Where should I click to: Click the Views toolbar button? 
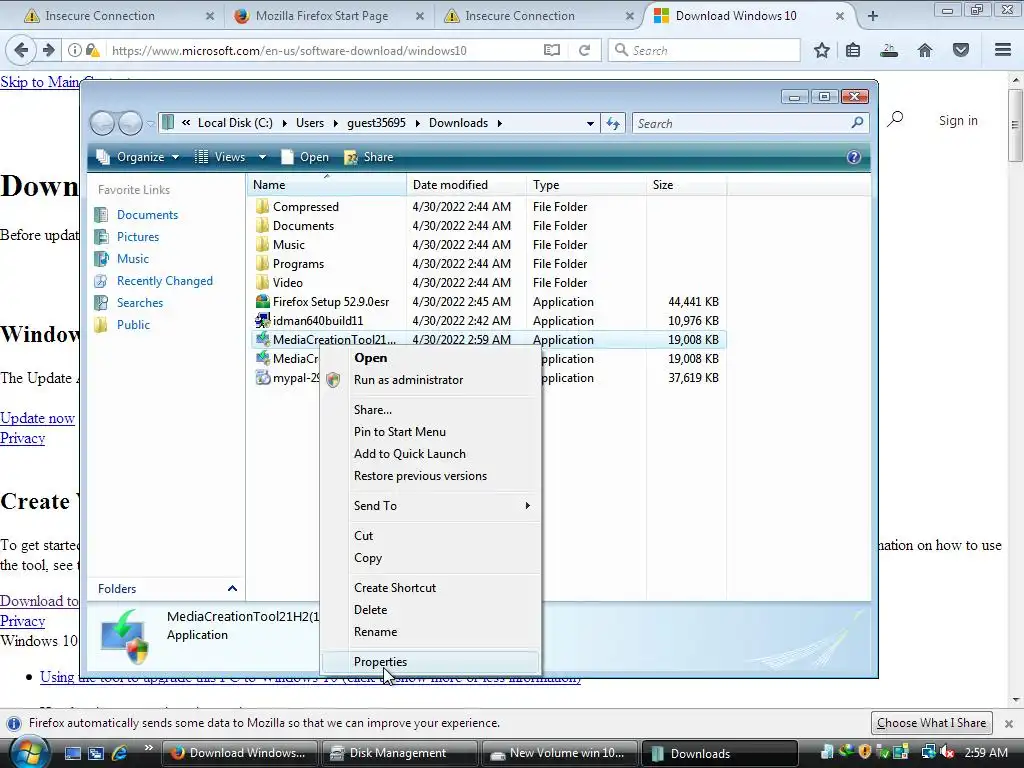(x=220, y=157)
